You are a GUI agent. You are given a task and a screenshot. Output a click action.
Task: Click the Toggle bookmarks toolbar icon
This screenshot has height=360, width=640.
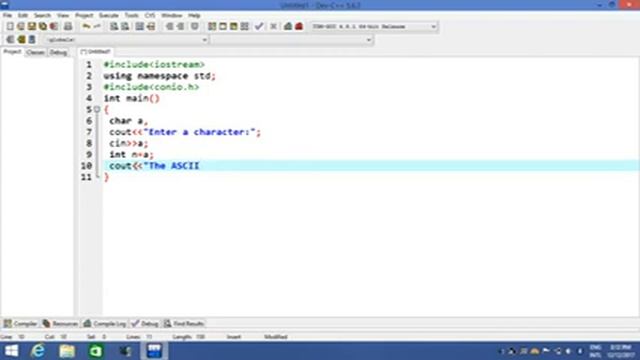pos(21,40)
